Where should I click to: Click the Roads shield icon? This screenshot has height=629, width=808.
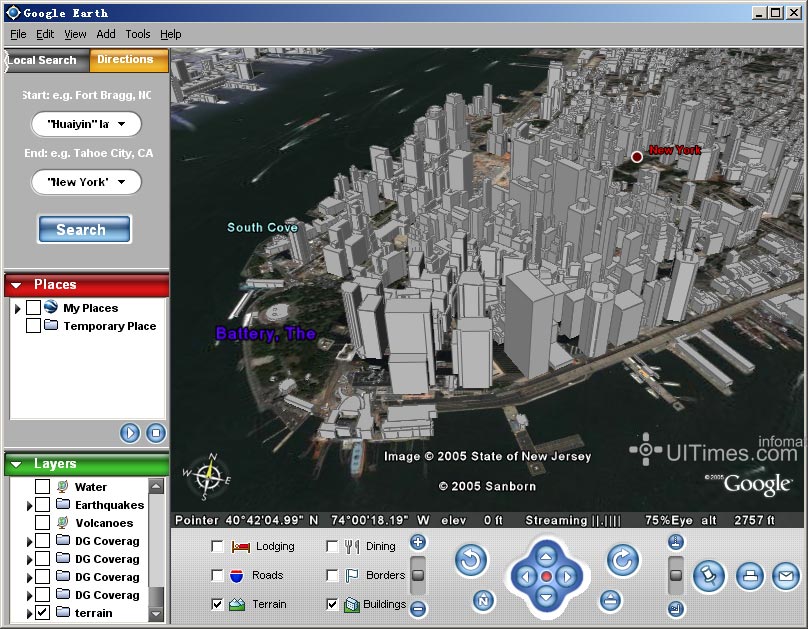[237, 575]
